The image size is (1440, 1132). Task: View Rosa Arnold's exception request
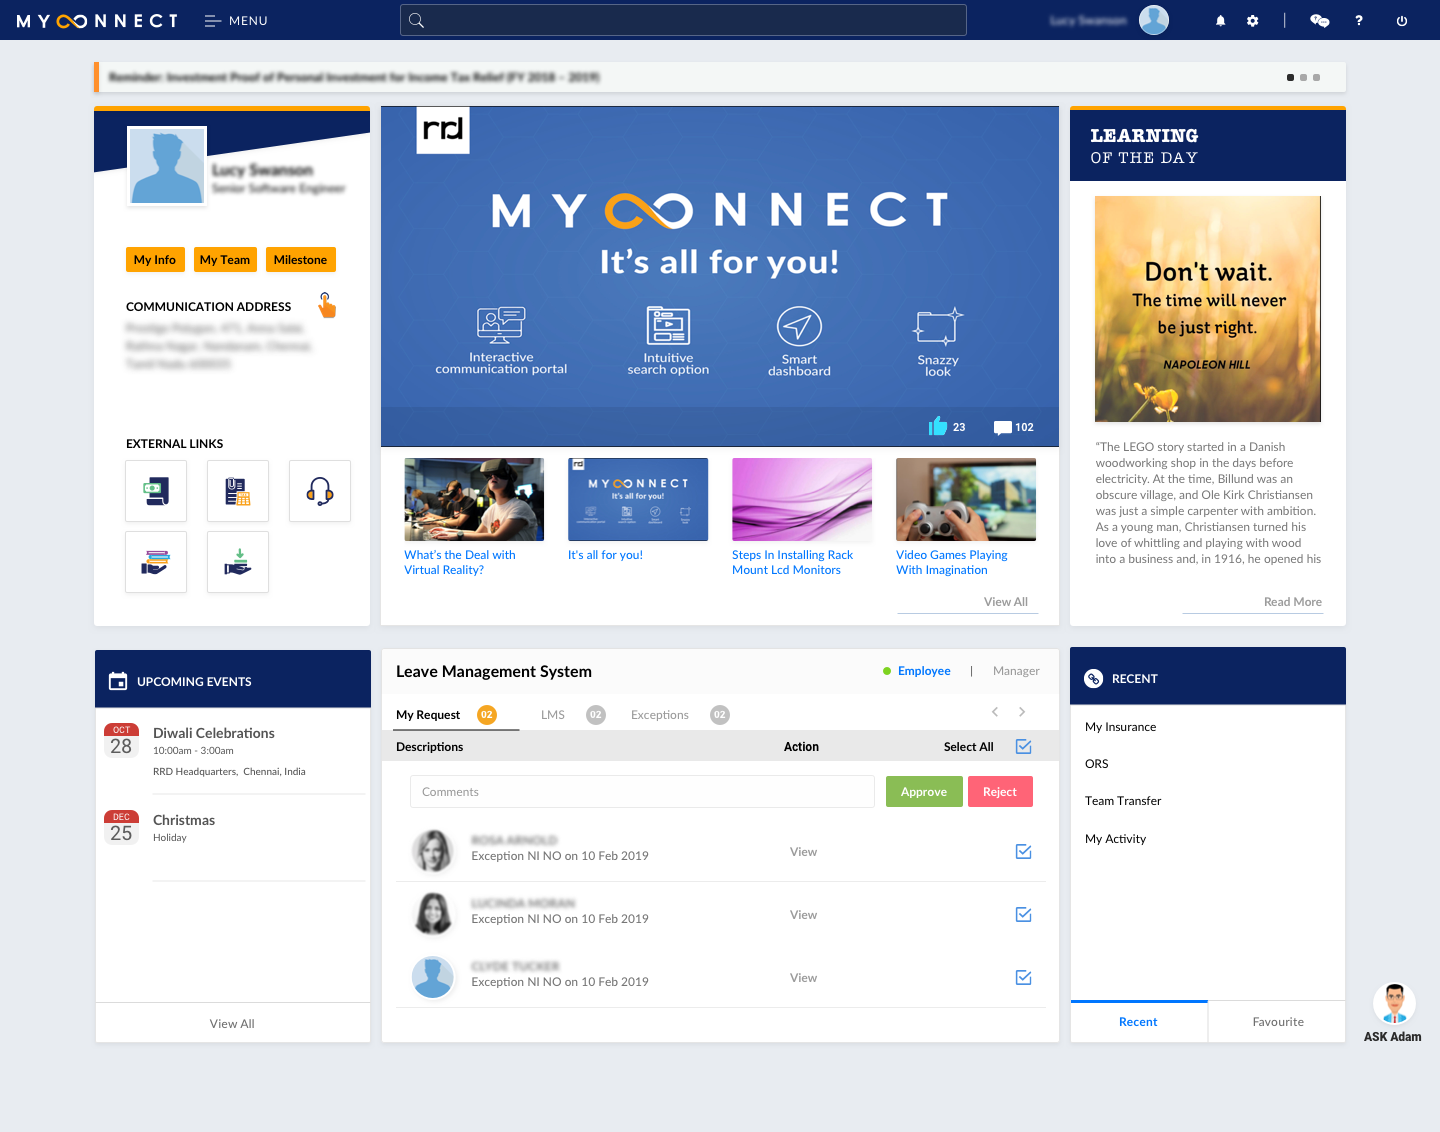(x=803, y=852)
